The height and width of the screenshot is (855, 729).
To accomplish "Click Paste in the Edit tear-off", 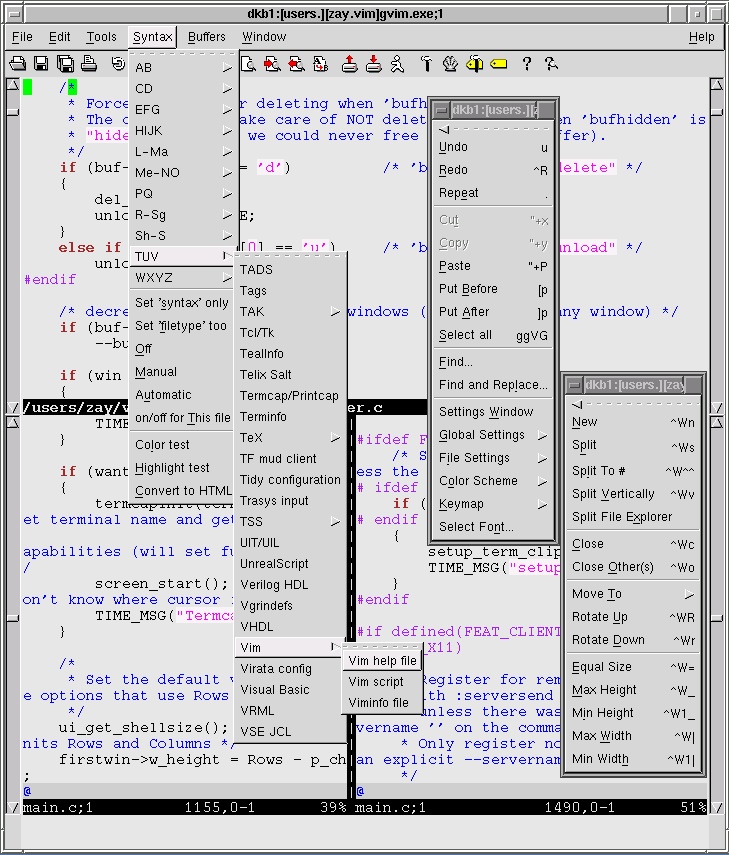I will pos(493,266).
